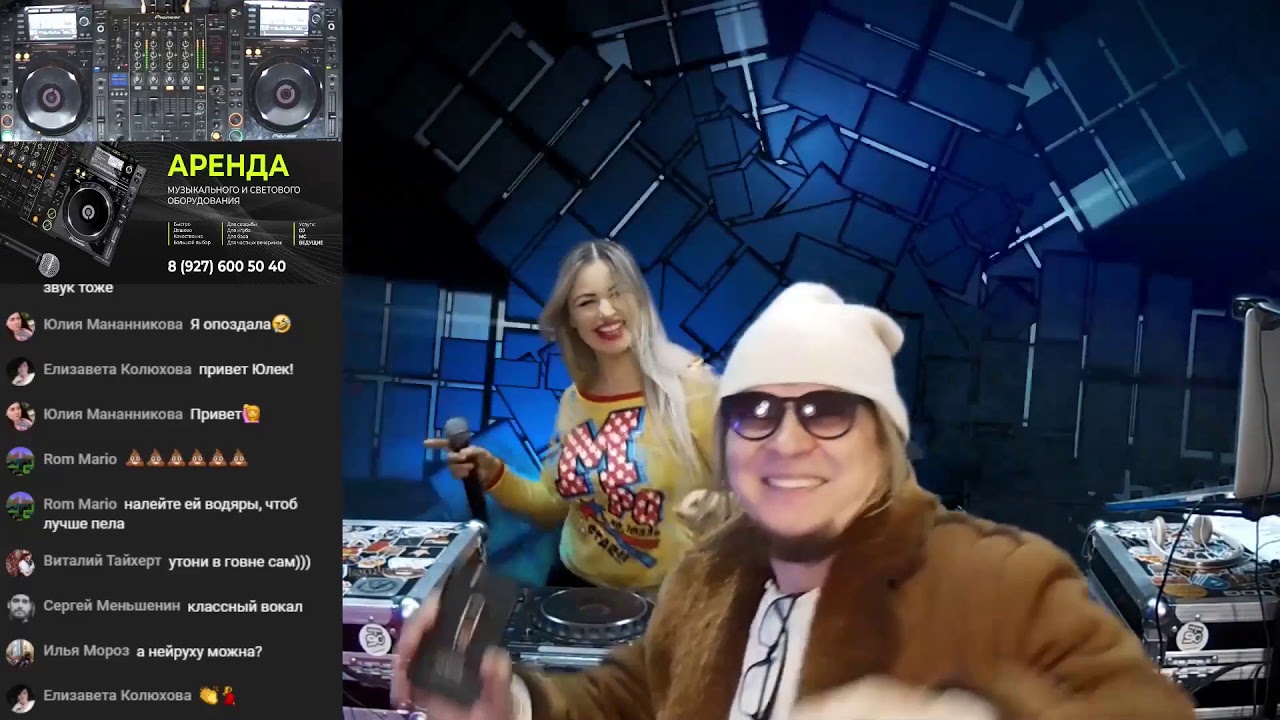
Task: Open Илья Мороз username in chat
Action: [x=86, y=651]
